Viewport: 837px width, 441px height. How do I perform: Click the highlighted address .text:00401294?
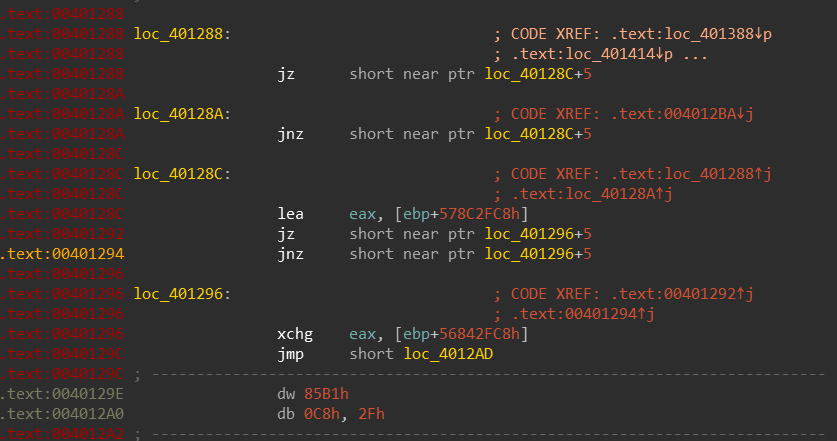(62, 254)
